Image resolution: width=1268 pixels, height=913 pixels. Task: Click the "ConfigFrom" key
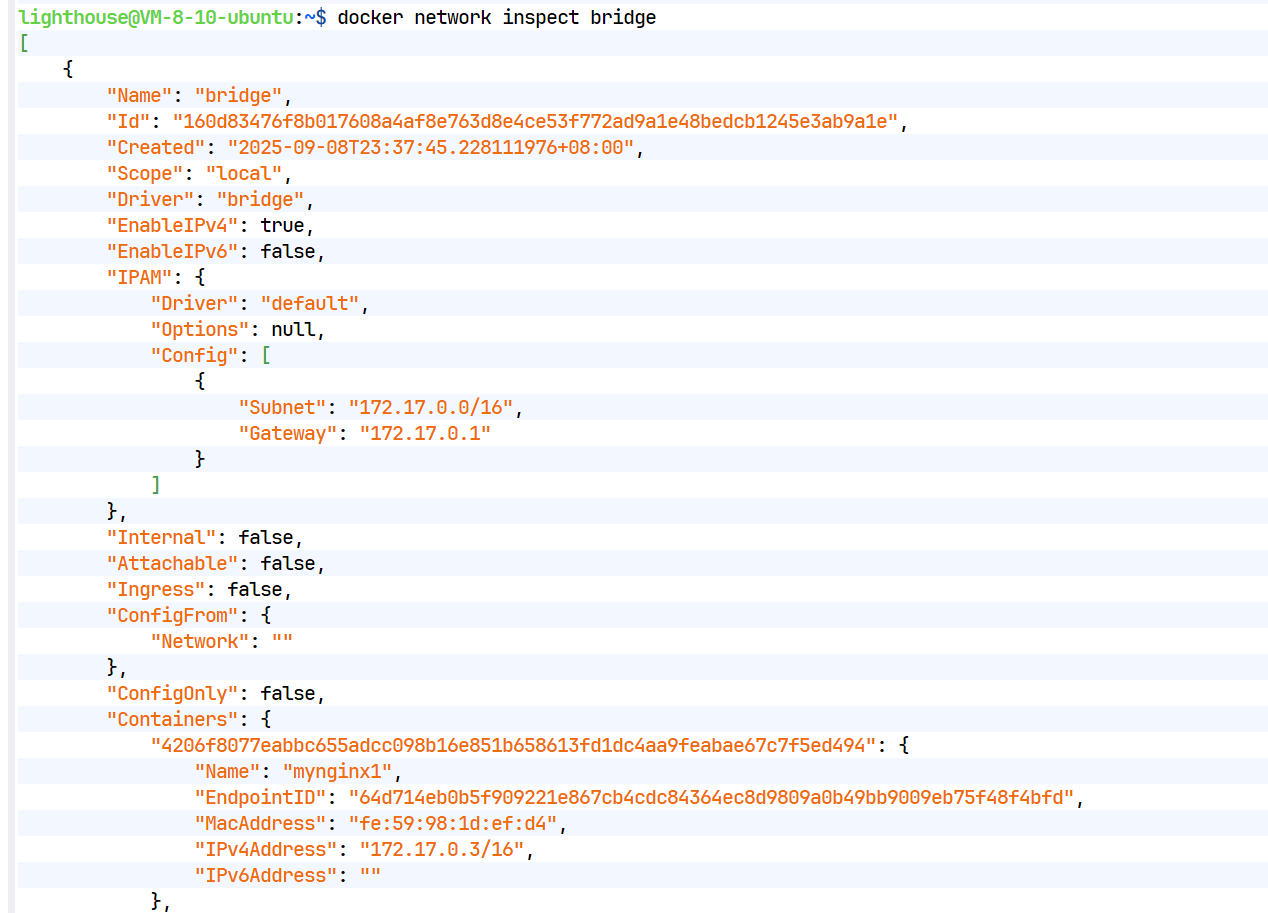pyautogui.click(x=172, y=615)
